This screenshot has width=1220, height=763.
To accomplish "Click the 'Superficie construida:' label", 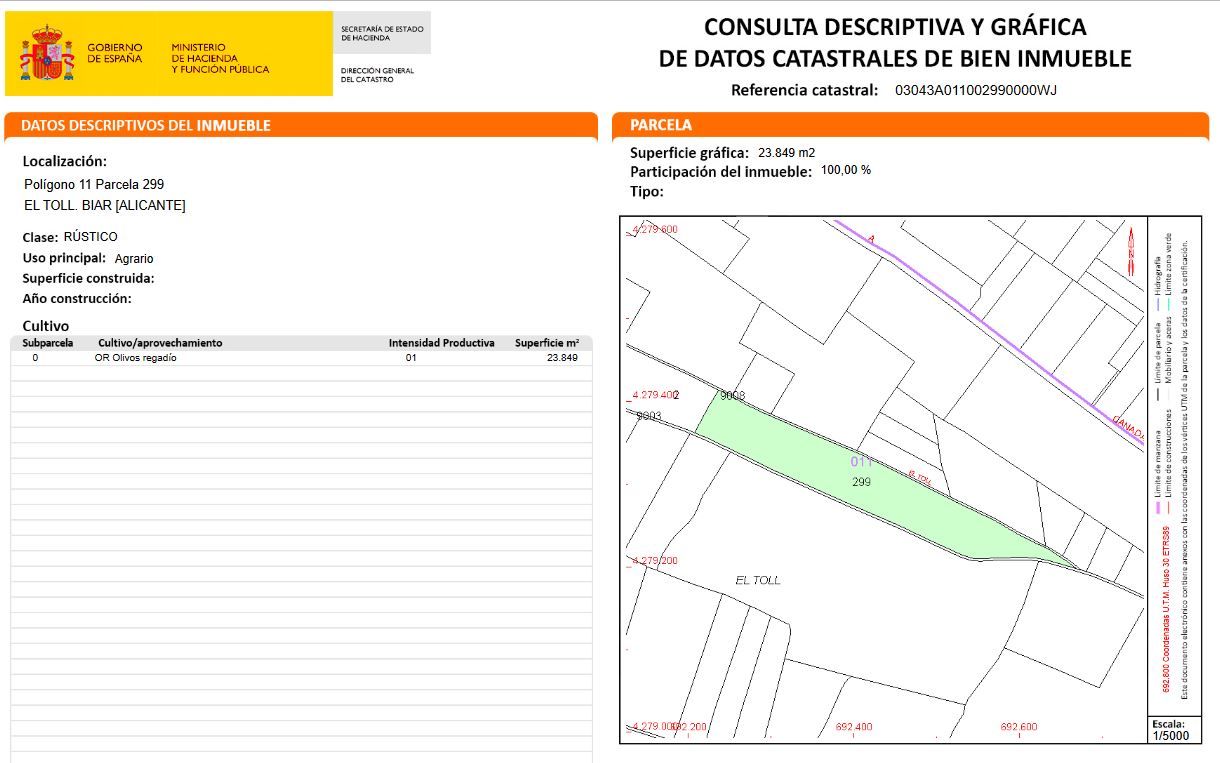I will (89, 278).
